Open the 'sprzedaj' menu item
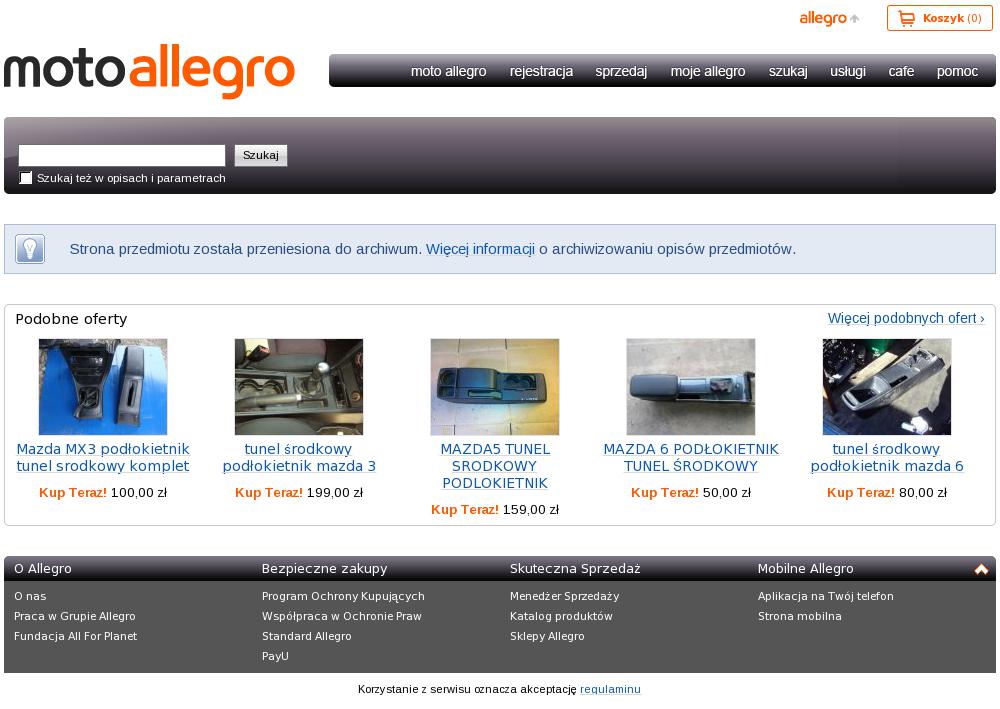The image size is (1000, 709). click(621, 71)
